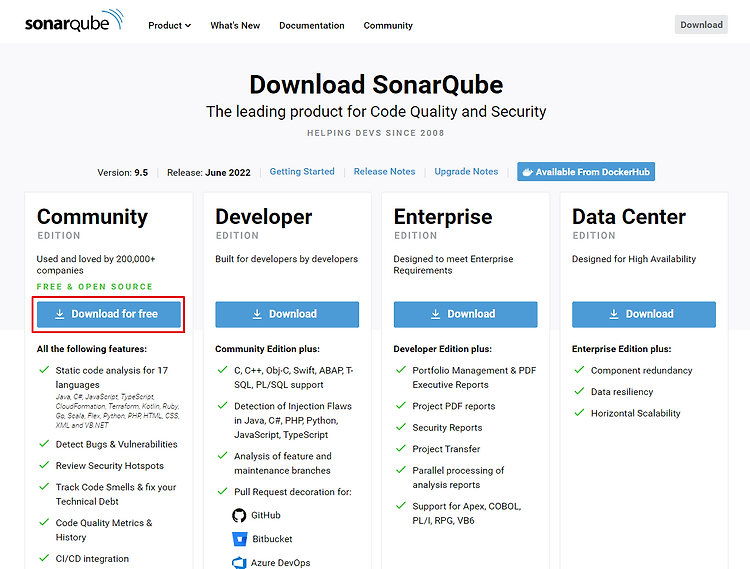Open the Community nav link

[388, 25]
